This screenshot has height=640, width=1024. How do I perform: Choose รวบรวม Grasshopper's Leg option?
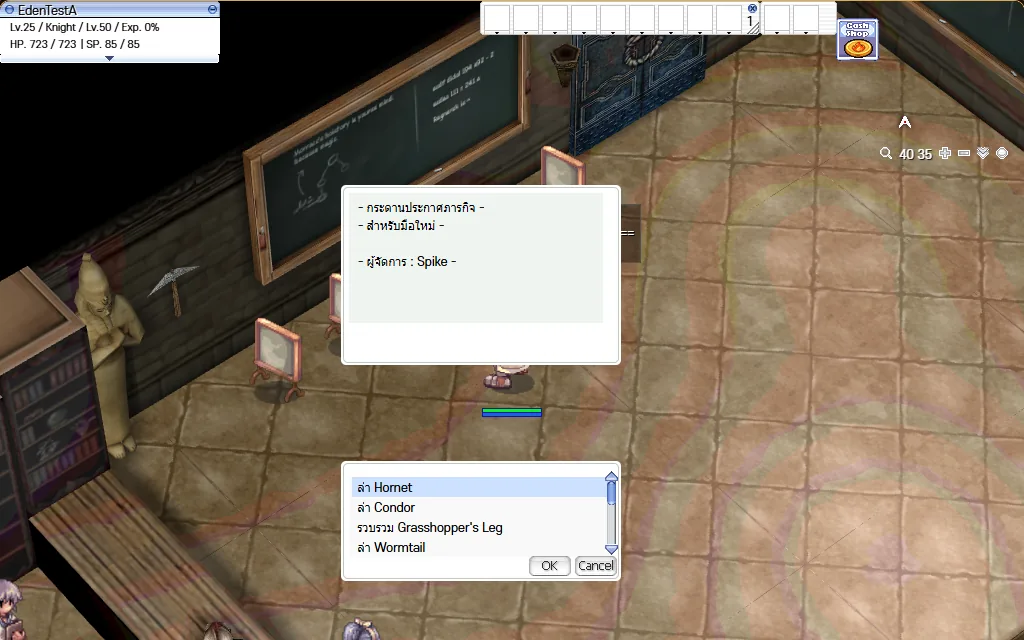479,528
